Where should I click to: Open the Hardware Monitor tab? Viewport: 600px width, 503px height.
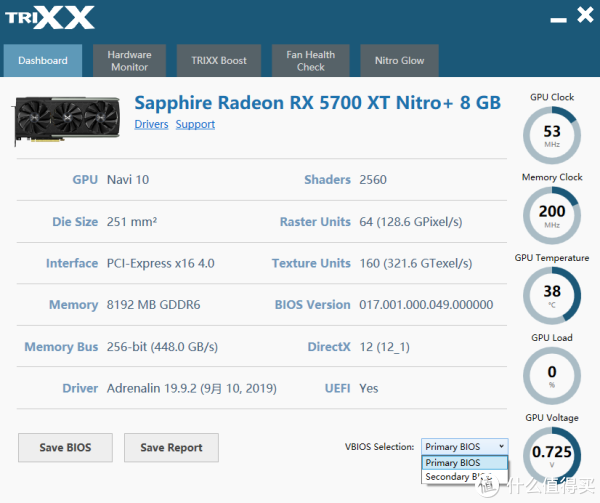click(129, 60)
